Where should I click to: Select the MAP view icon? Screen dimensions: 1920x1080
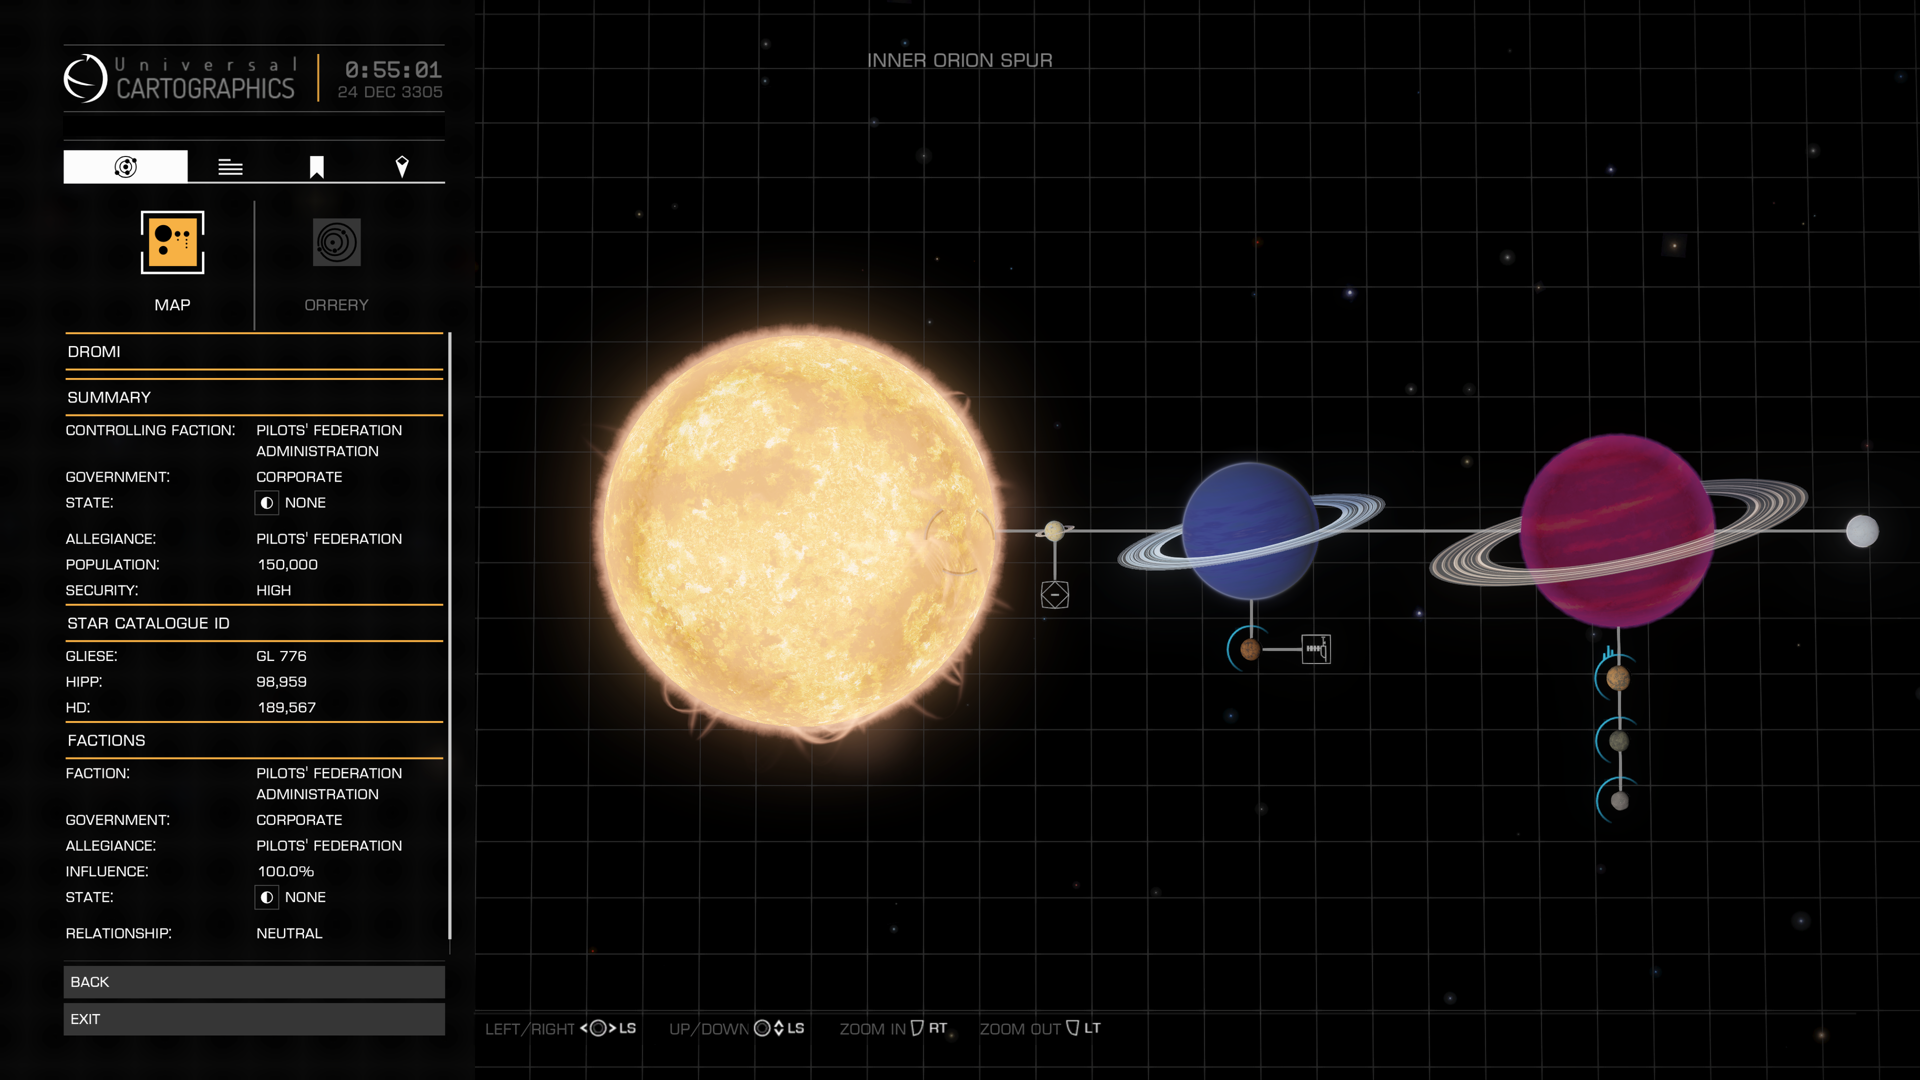coord(172,243)
